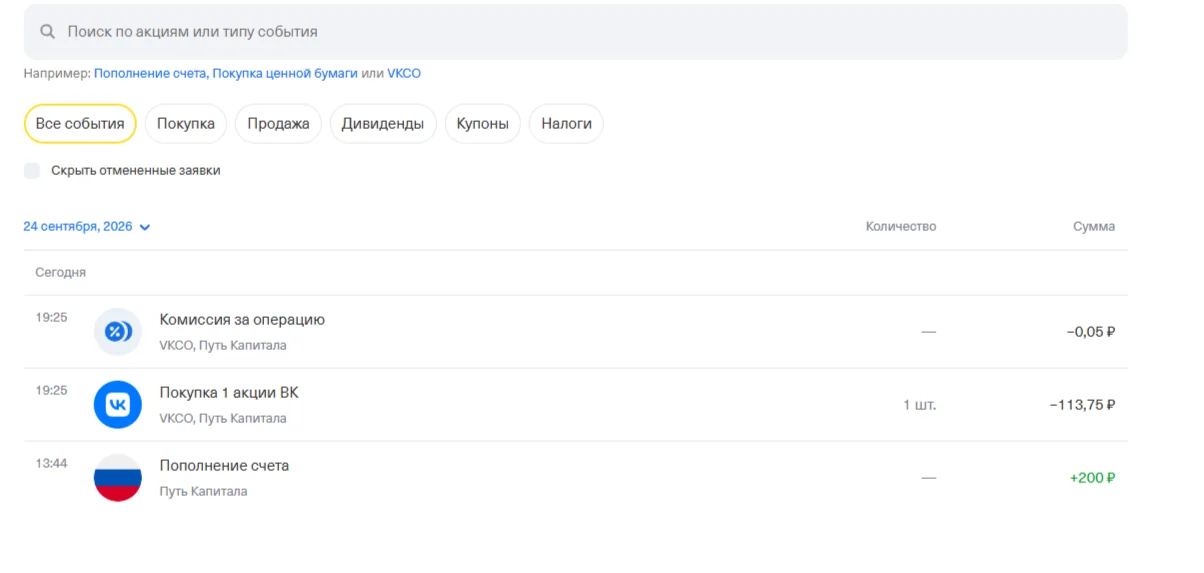Click the −113,75 ₽ amount
Screen dimensions: 1204x573
click(1083, 405)
